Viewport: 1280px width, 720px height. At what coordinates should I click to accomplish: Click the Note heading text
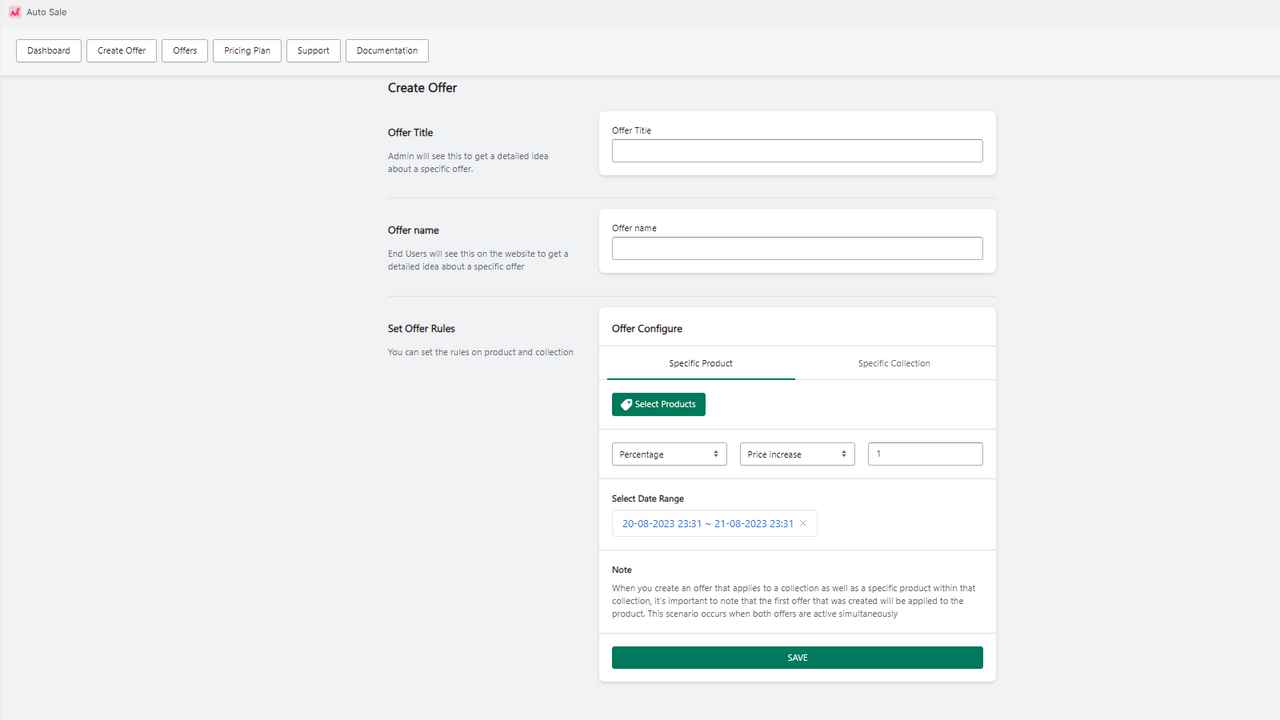coord(622,570)
